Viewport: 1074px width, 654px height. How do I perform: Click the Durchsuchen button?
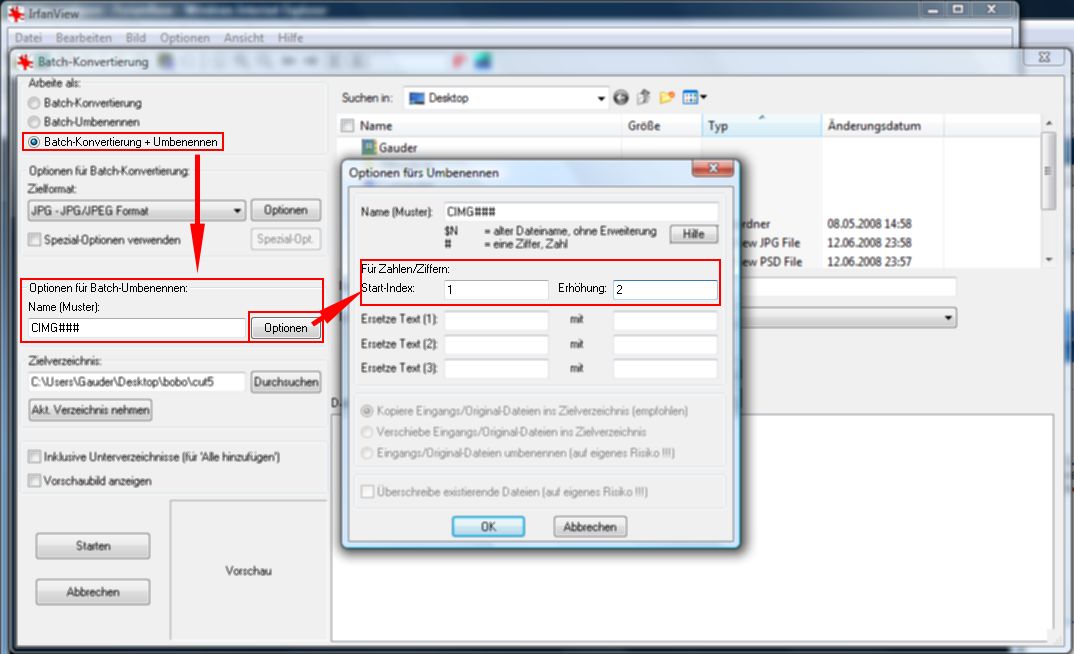(286, 382)
